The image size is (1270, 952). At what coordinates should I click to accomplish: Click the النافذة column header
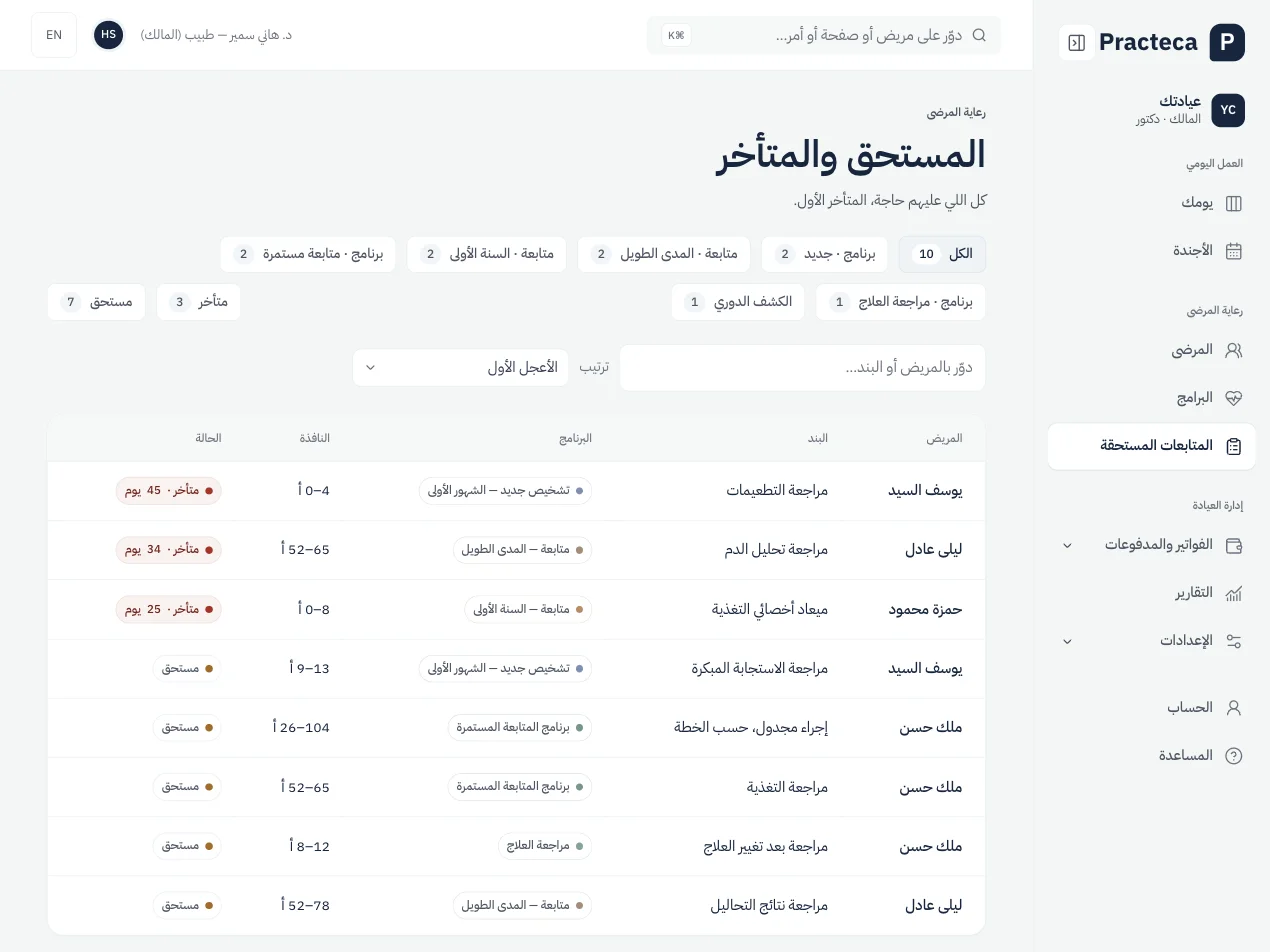point(314,438)
